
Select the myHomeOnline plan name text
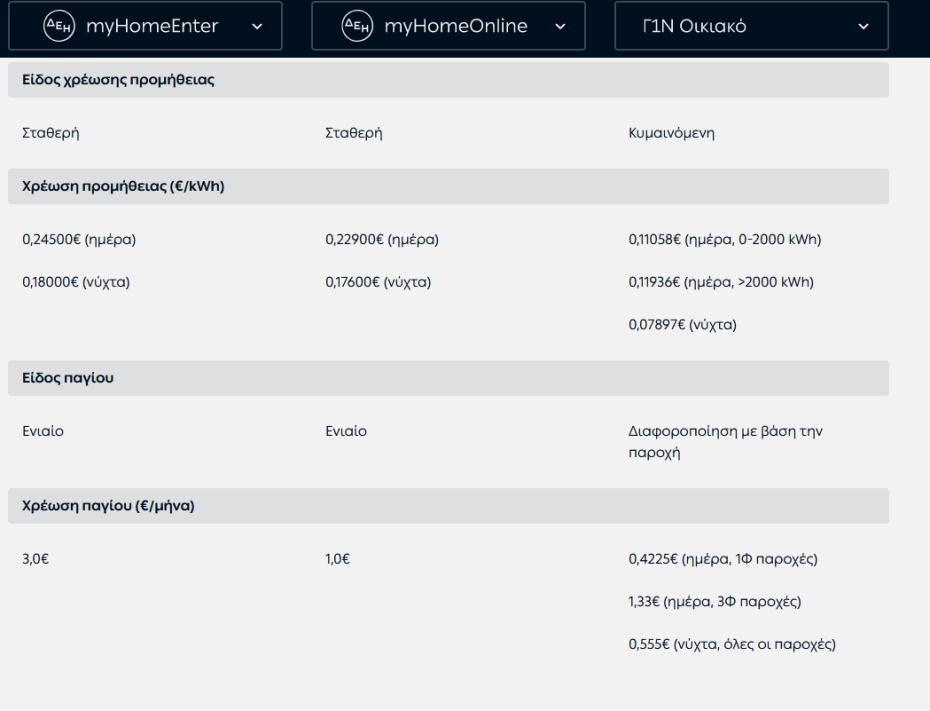click(x=455, y=27)
